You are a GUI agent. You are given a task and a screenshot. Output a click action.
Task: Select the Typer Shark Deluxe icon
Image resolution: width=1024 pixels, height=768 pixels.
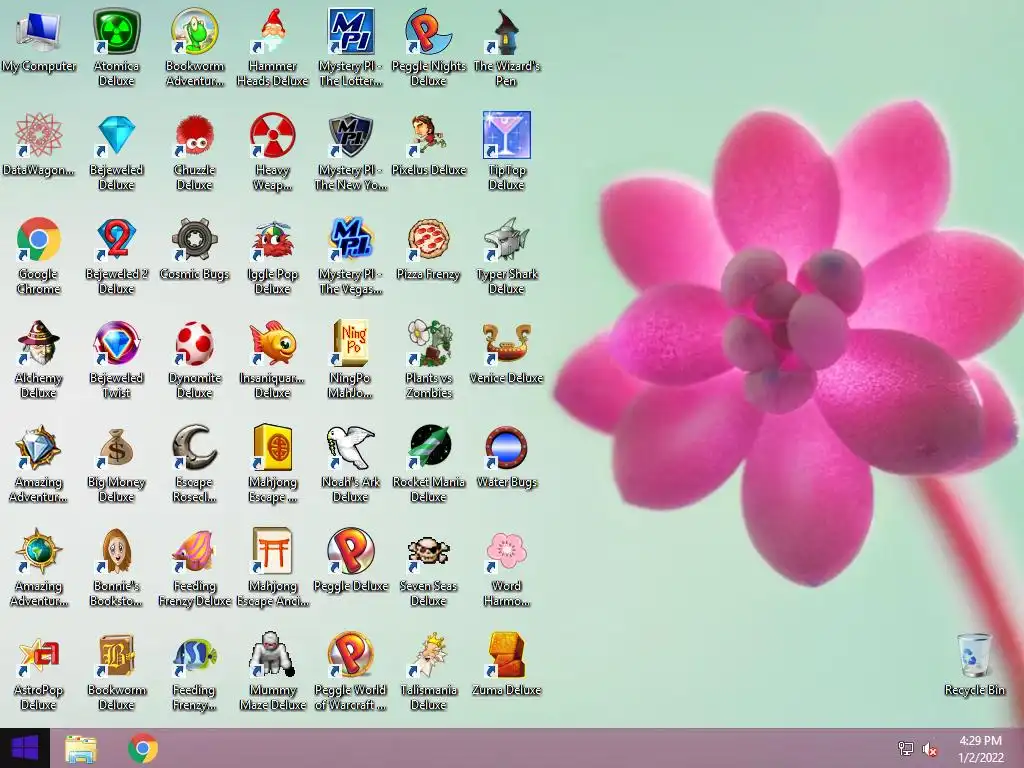coord(507,239)
